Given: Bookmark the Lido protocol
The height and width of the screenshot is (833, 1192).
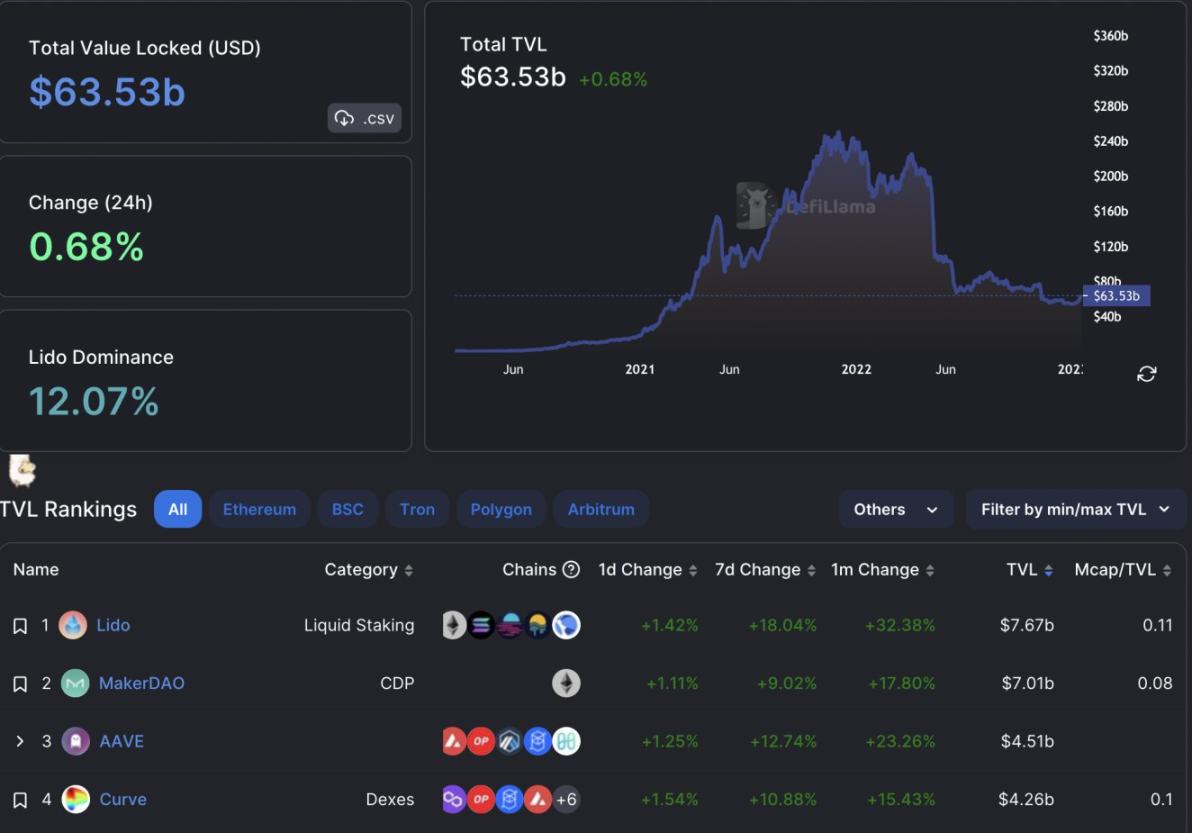Looking at the screenshot, I should point(21,626).
